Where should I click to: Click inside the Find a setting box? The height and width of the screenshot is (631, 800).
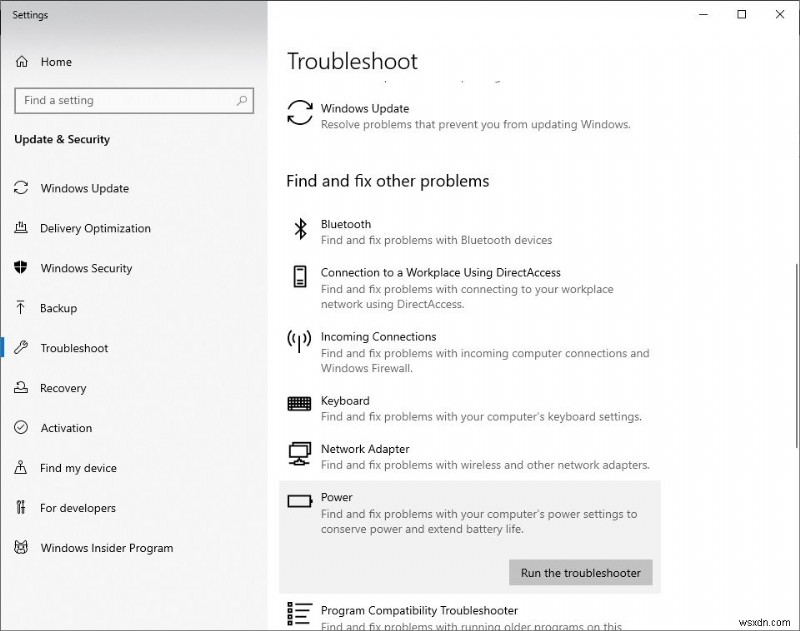(x=120, y=100)
